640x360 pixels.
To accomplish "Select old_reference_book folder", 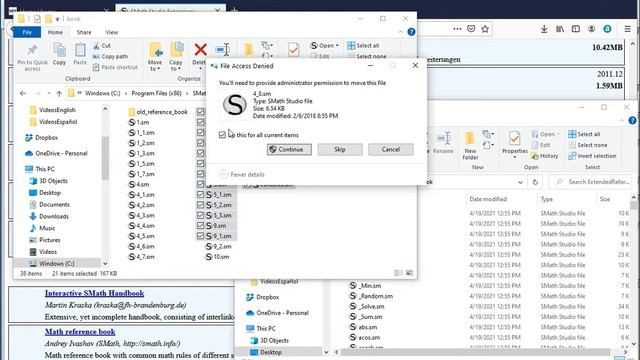I will click(158, 112).
